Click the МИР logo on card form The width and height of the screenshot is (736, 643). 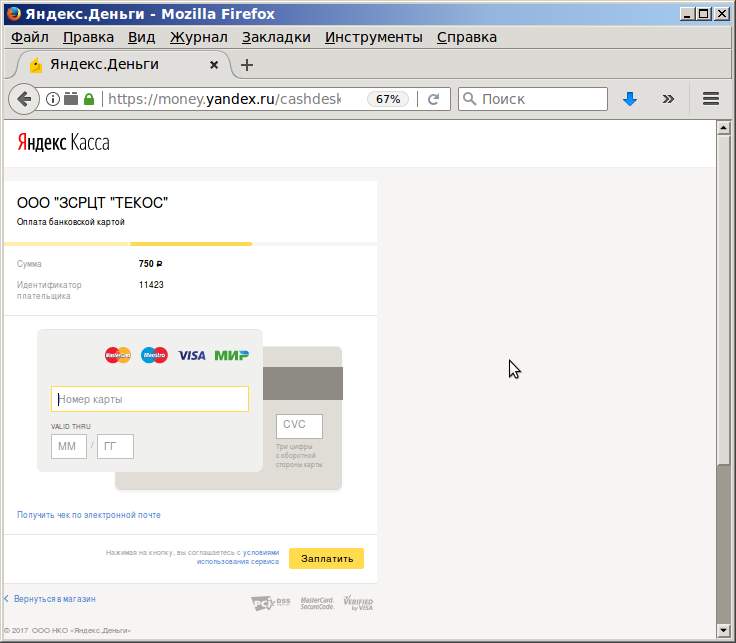point(231,355)
